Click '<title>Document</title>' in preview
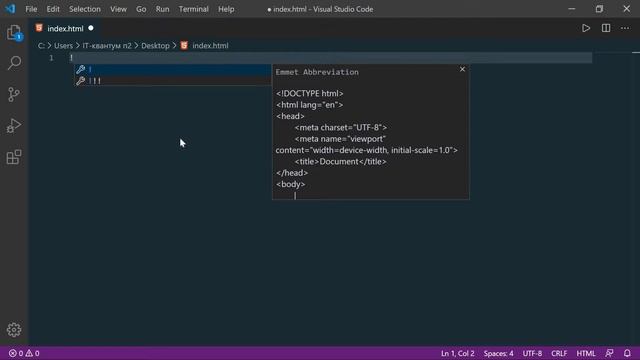This screenshot has width=640, height=360. click(340, 162)
